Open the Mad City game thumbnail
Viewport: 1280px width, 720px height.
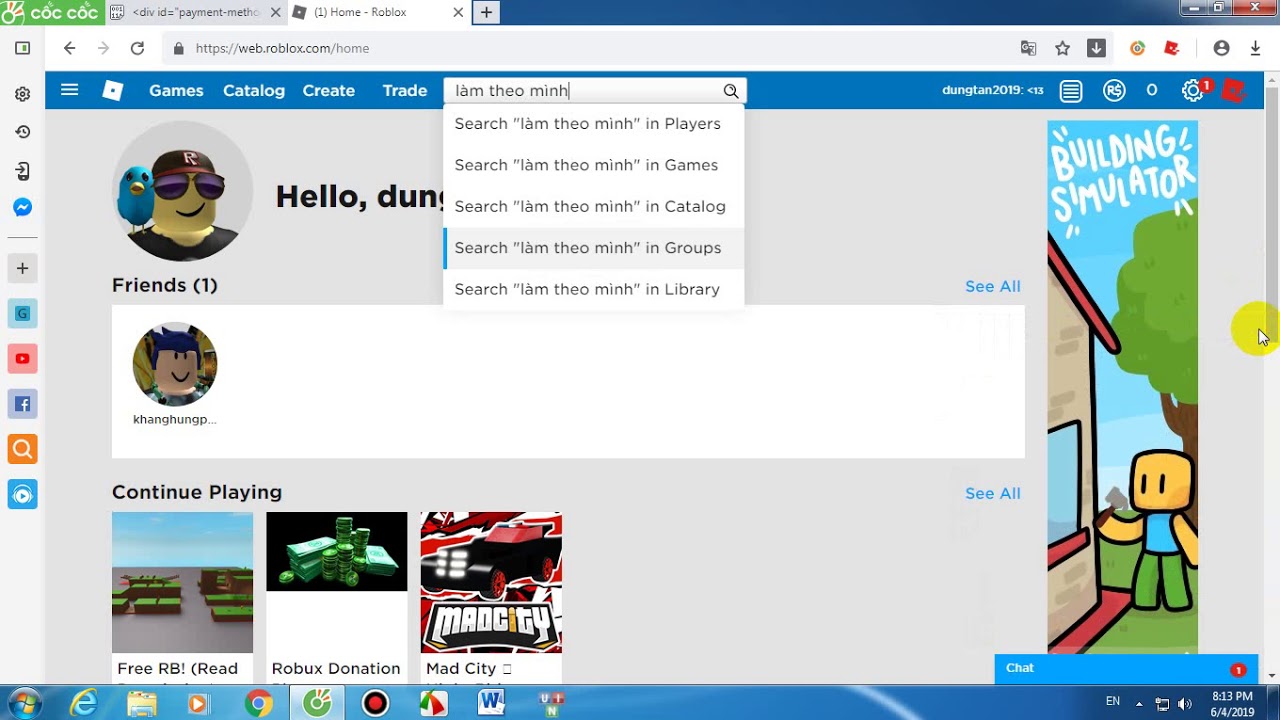[491, 582]
